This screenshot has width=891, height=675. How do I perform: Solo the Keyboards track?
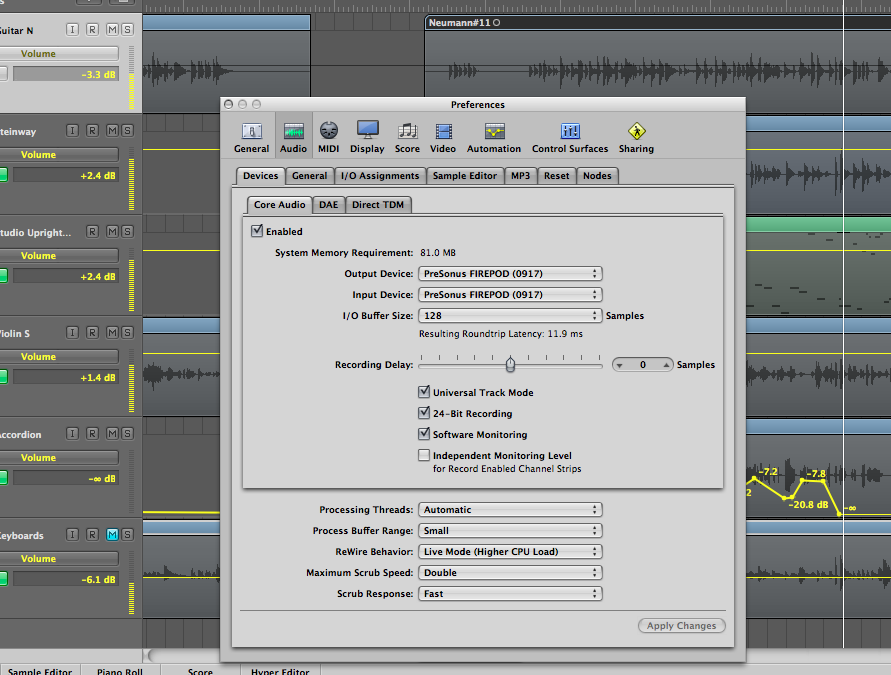(127, 535)
